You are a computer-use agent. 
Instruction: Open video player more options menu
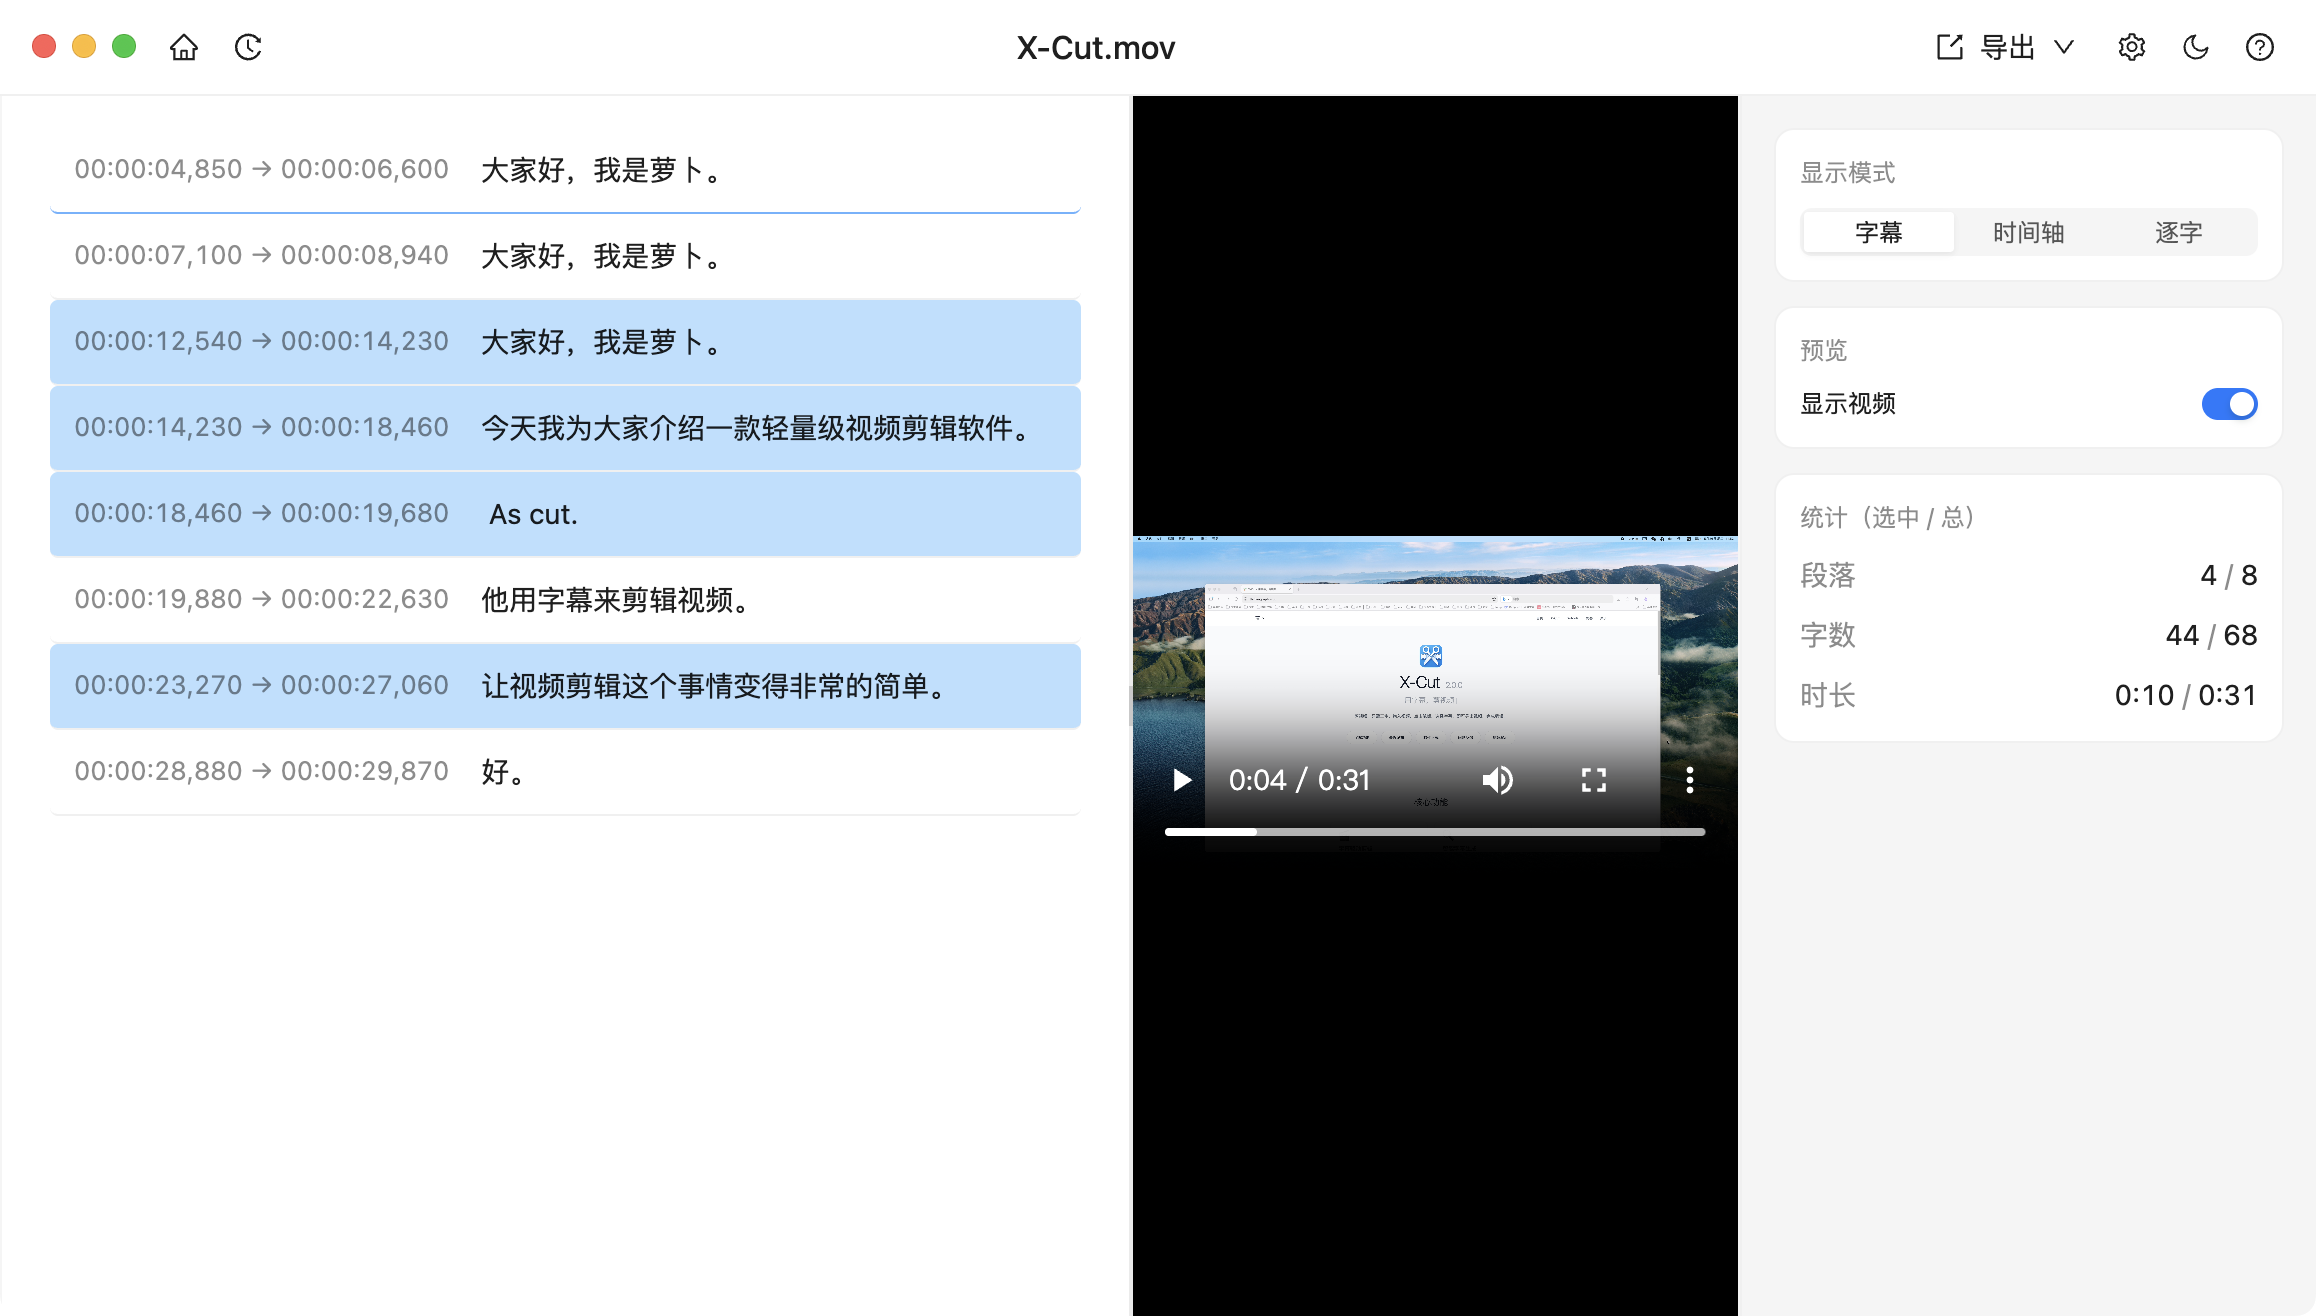(x=1690, y=780)
